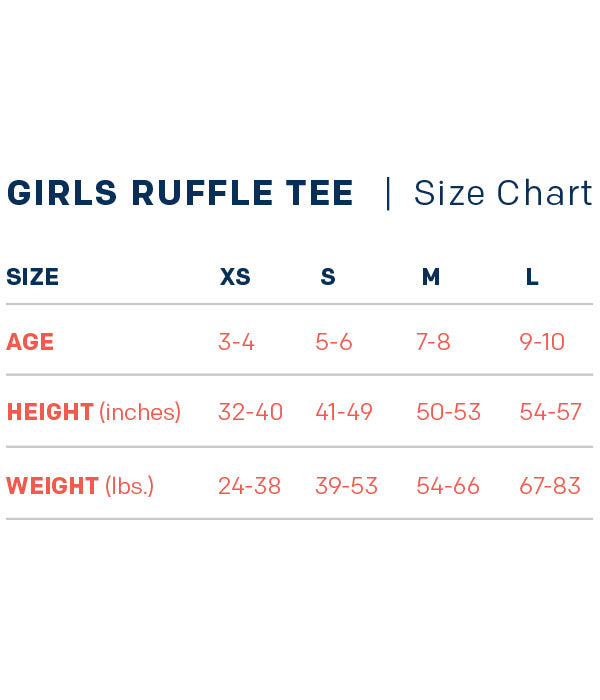
Task: Choose the 50-53 height value
Action: point(448,412)
